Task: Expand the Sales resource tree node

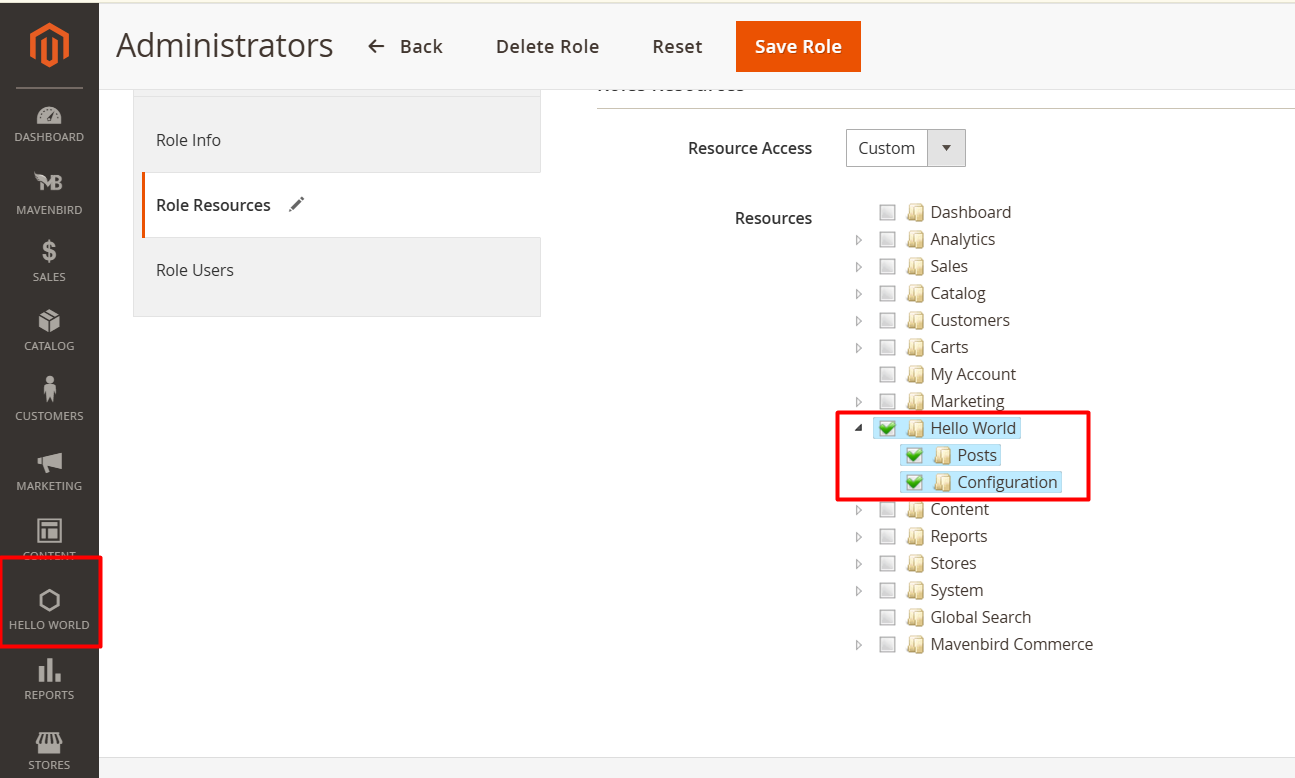Action: (x=858, y=267)
